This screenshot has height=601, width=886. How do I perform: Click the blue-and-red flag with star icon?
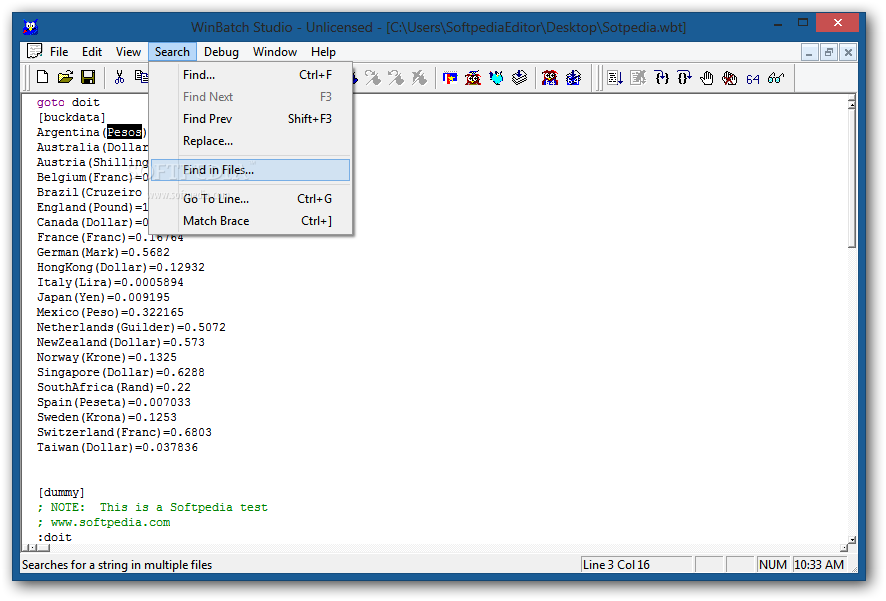[450, 78]
